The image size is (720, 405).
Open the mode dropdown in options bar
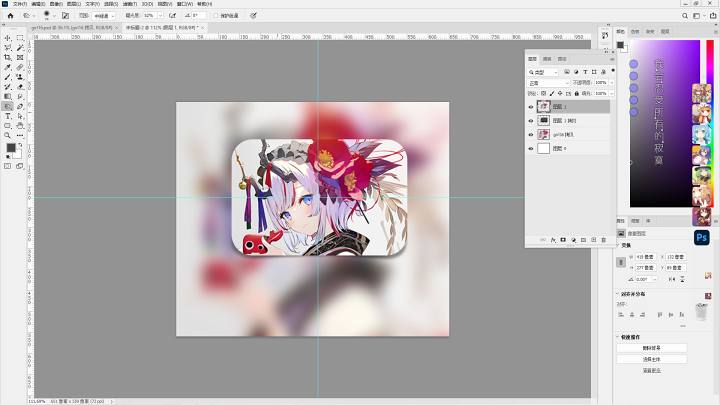click(104, 16)
